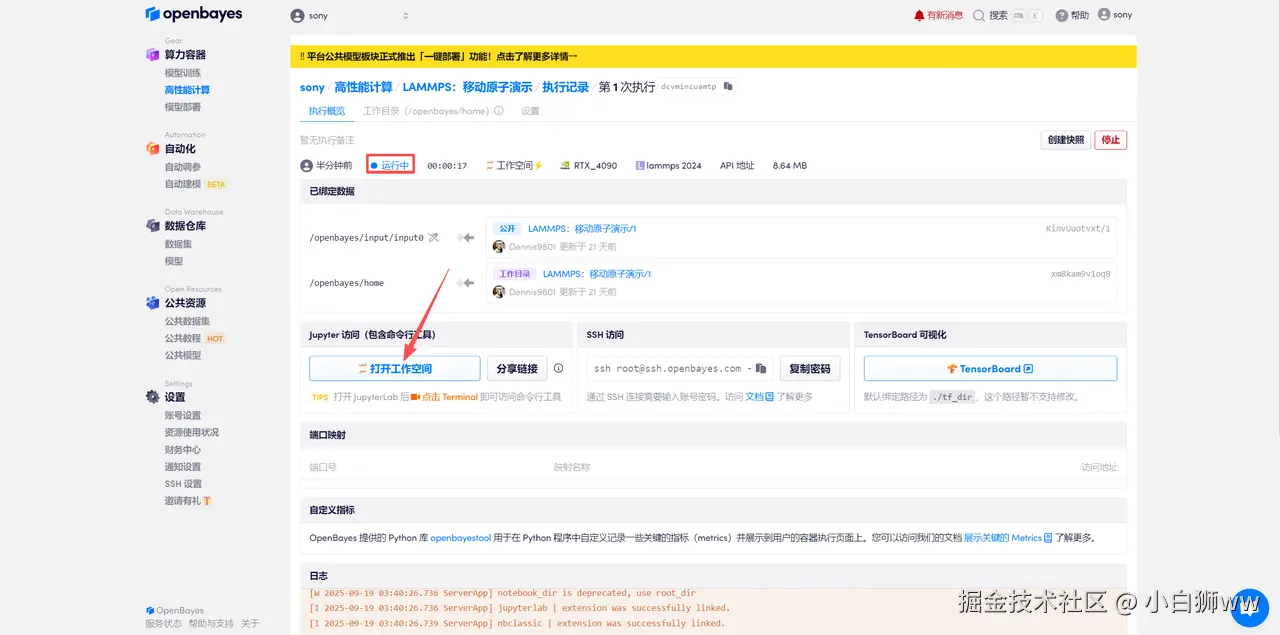Screen dimensions: 1280x635
Task: Click red 停止 button
Action: coord(1111,140)
